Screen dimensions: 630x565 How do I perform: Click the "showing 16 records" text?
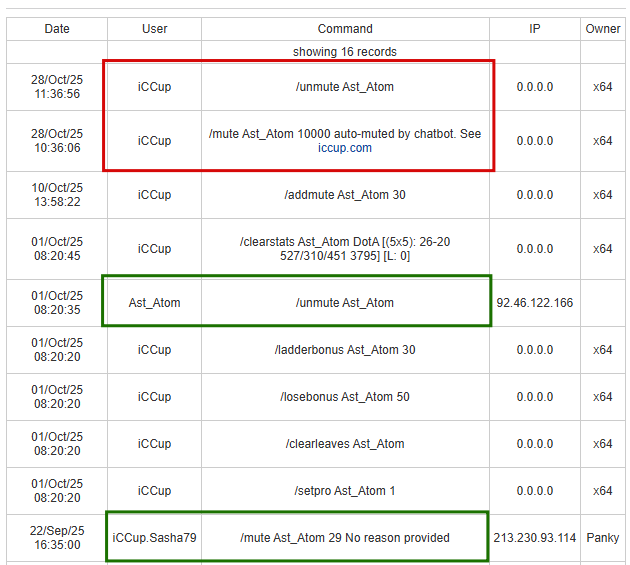pyautogui.click(x=345, y=51)
